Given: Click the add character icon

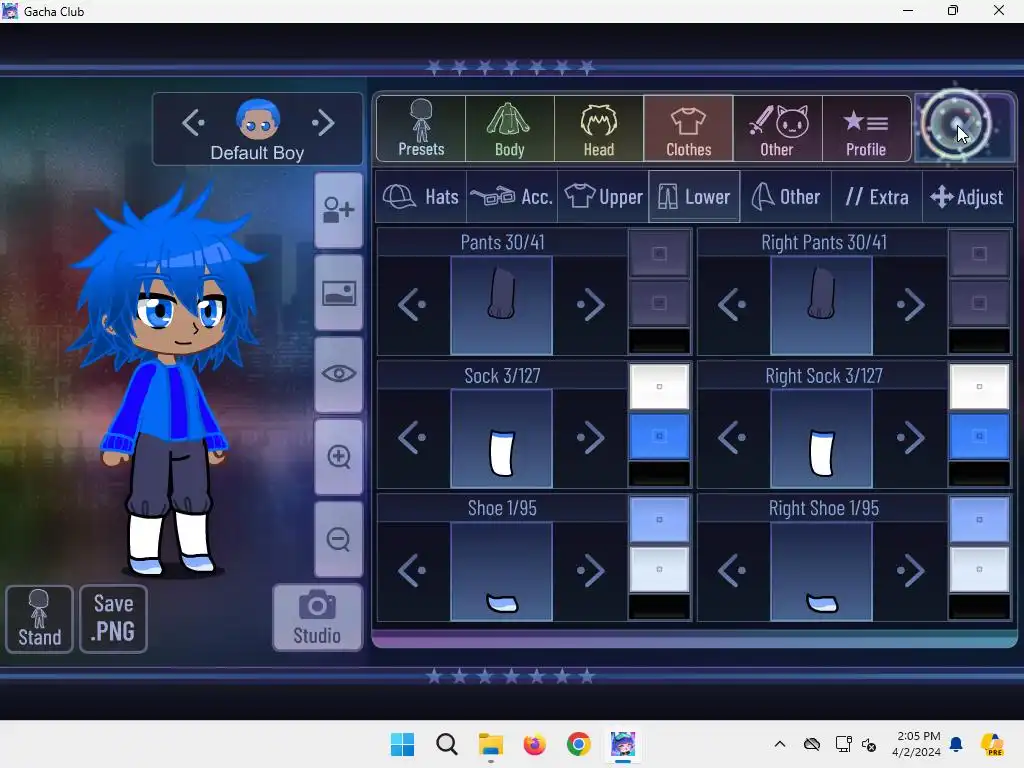Looking at the screenshot, I should pos(338,210).
